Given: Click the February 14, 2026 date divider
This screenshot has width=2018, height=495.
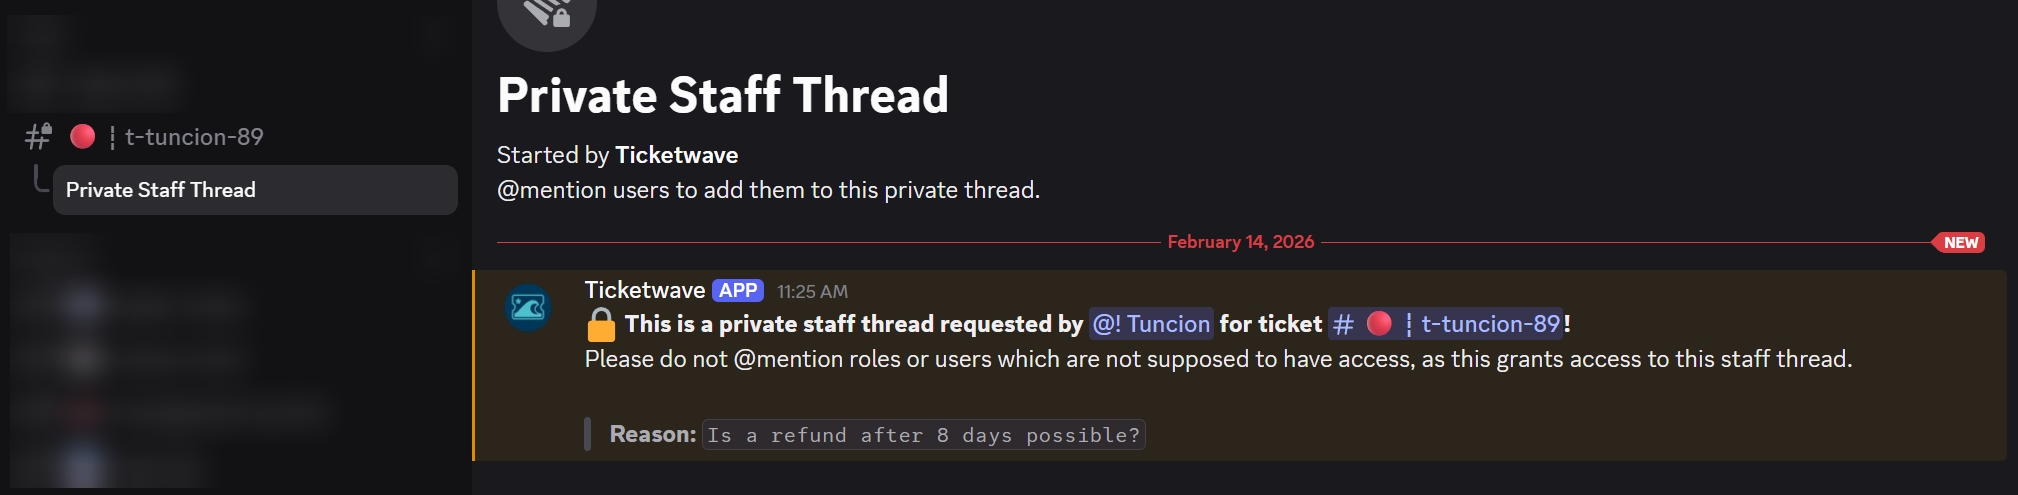Looking at the screenshot, I should pos(1240,242).
